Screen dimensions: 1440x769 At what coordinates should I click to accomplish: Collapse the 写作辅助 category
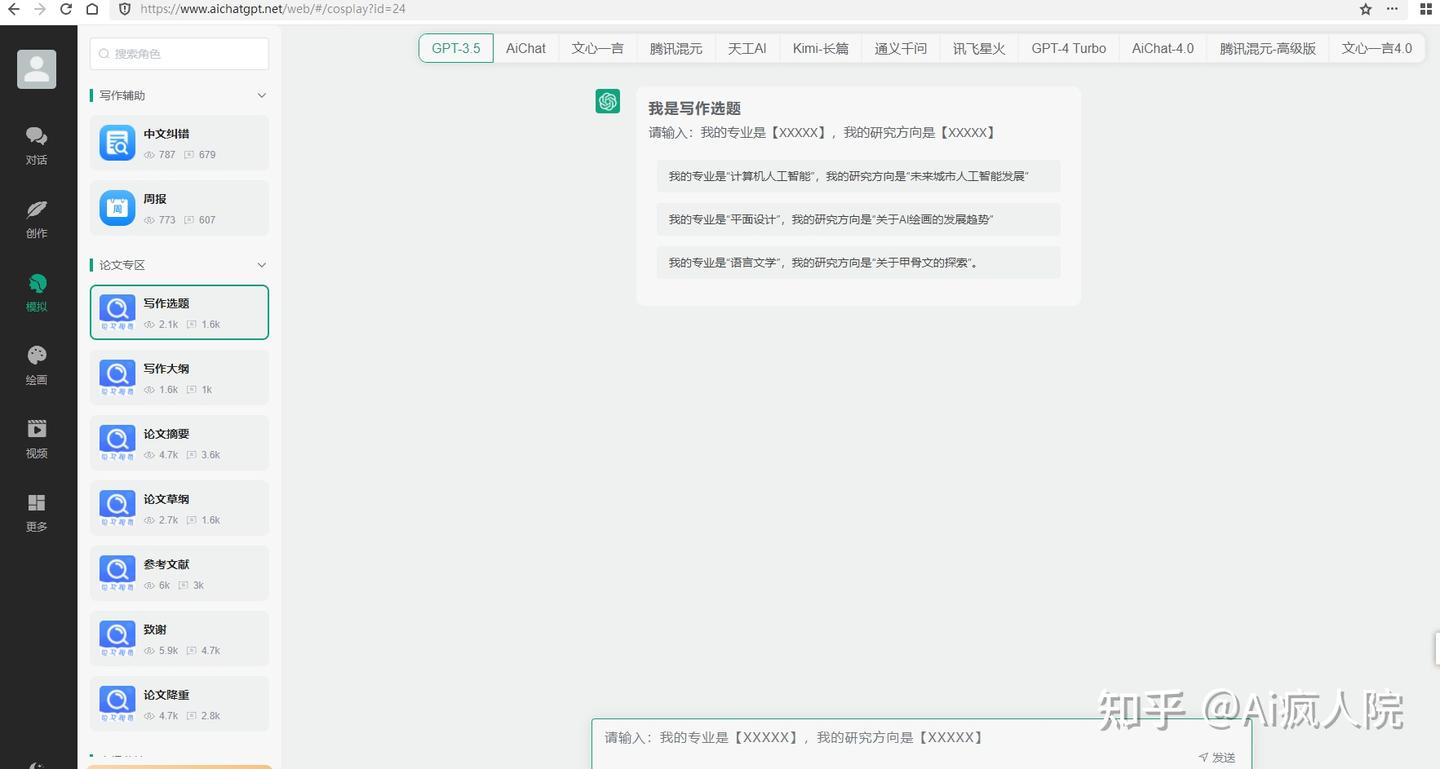coord(262,96)
